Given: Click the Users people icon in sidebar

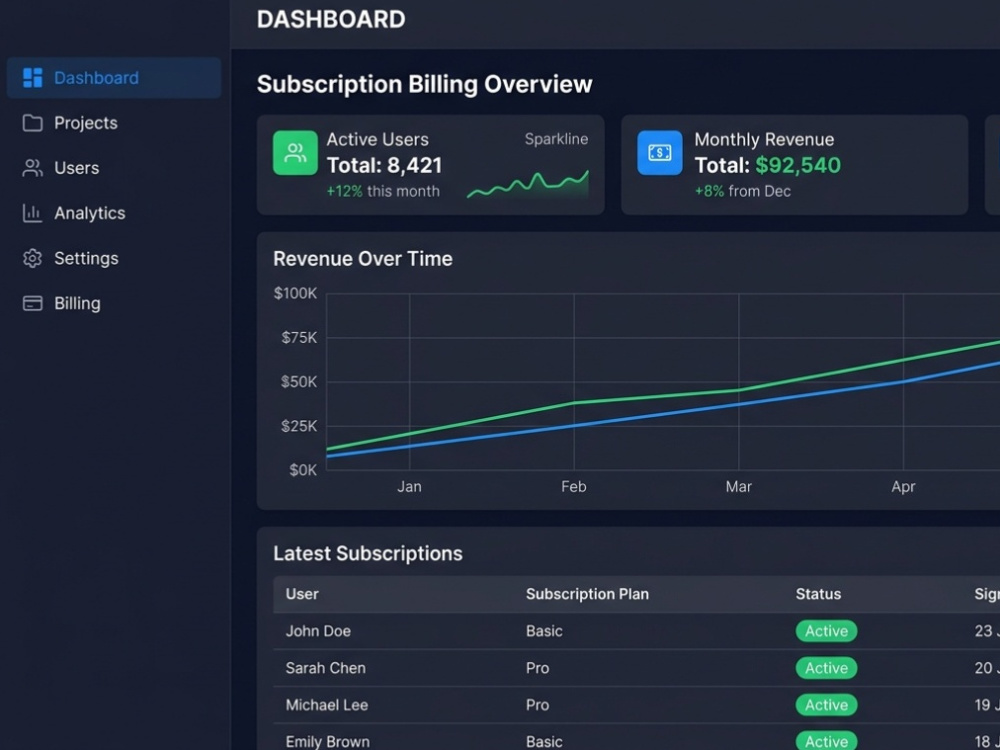Looking at the screenshot, I should click(x=33, y=168).
